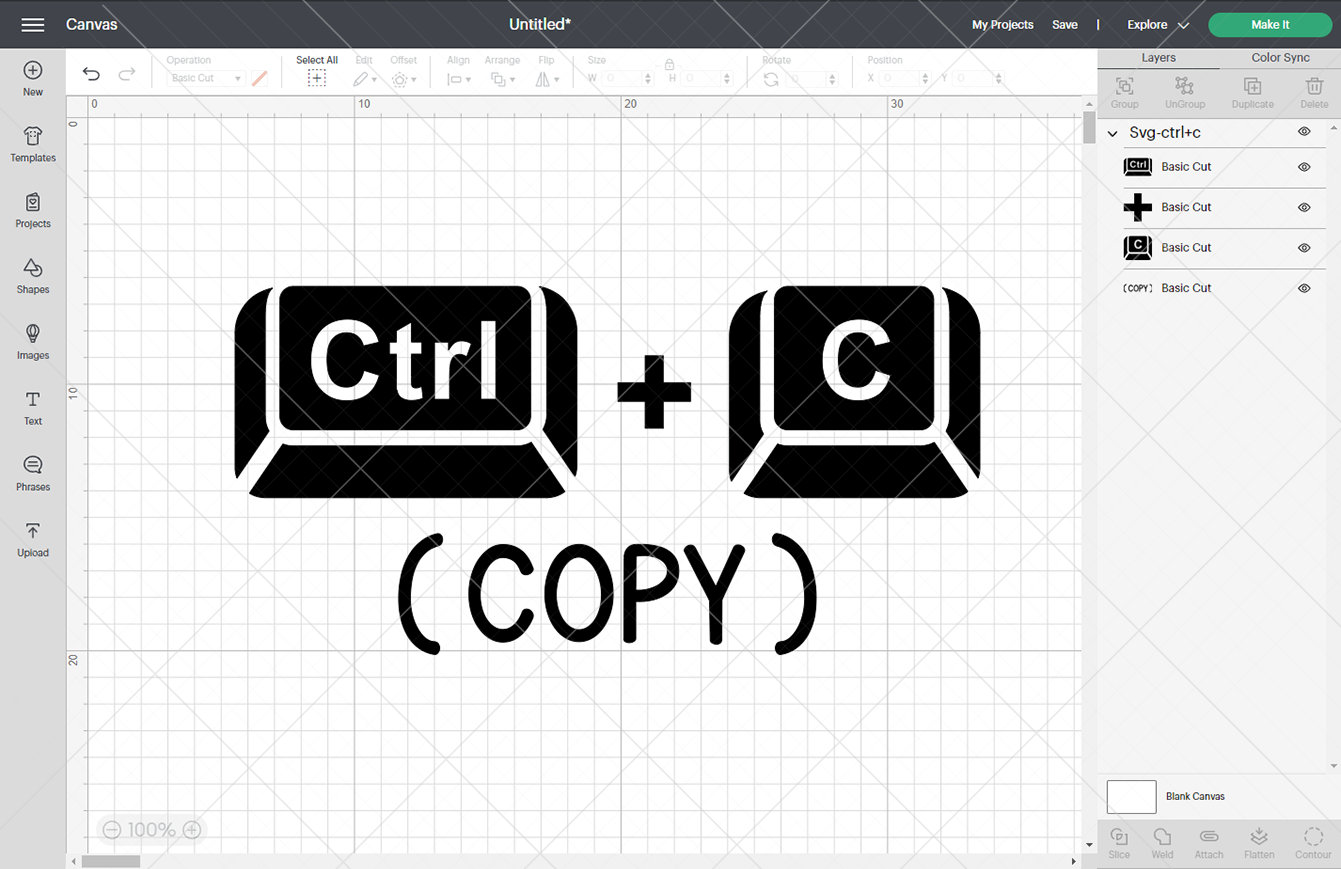
Task: Select the Contour tool
Action: click(1313, 842)
